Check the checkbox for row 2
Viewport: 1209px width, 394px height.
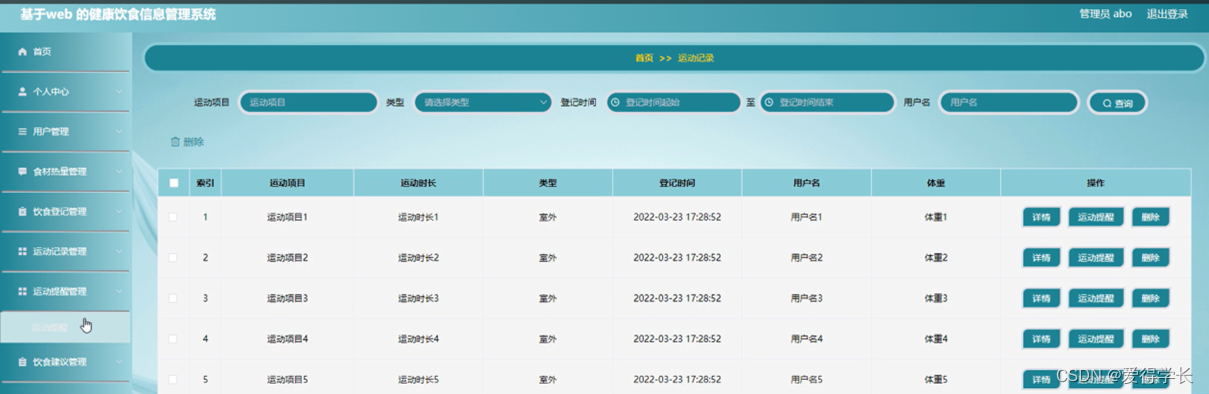pyautogui.click(x=173, y=257)
